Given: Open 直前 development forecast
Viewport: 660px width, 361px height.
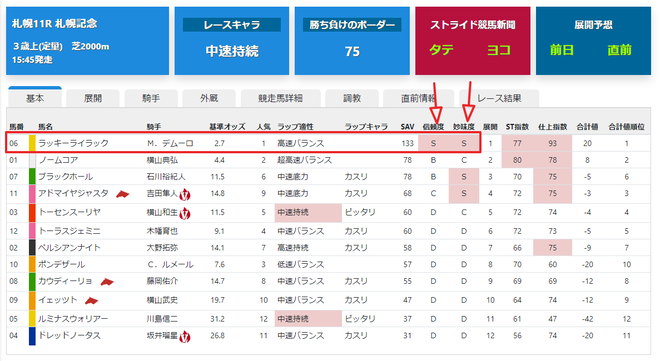Looking at the screenshot, I should coord(620,50).
